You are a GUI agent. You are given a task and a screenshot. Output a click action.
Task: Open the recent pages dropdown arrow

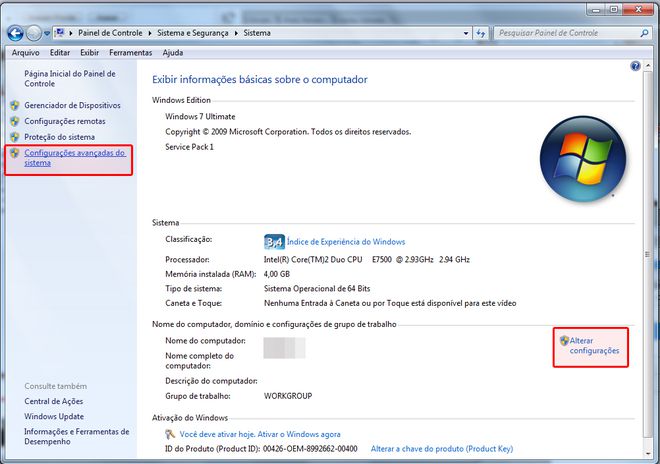[x=47, y=33]
